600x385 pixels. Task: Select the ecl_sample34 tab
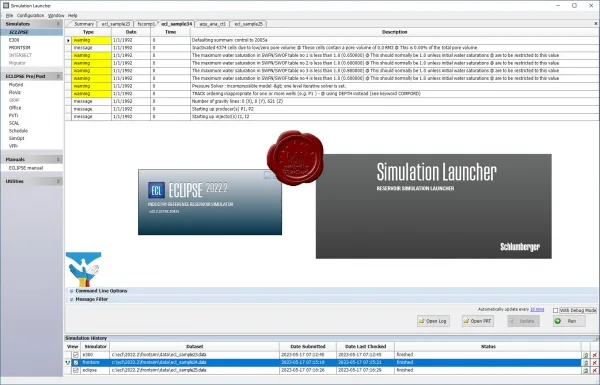click(176, 24)
